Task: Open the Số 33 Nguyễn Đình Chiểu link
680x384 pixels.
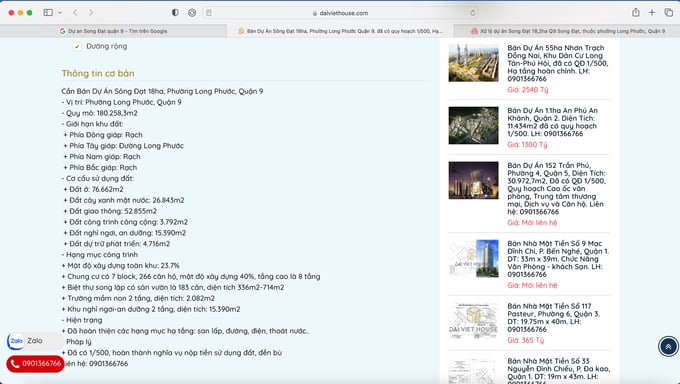Action: (559, 371)
